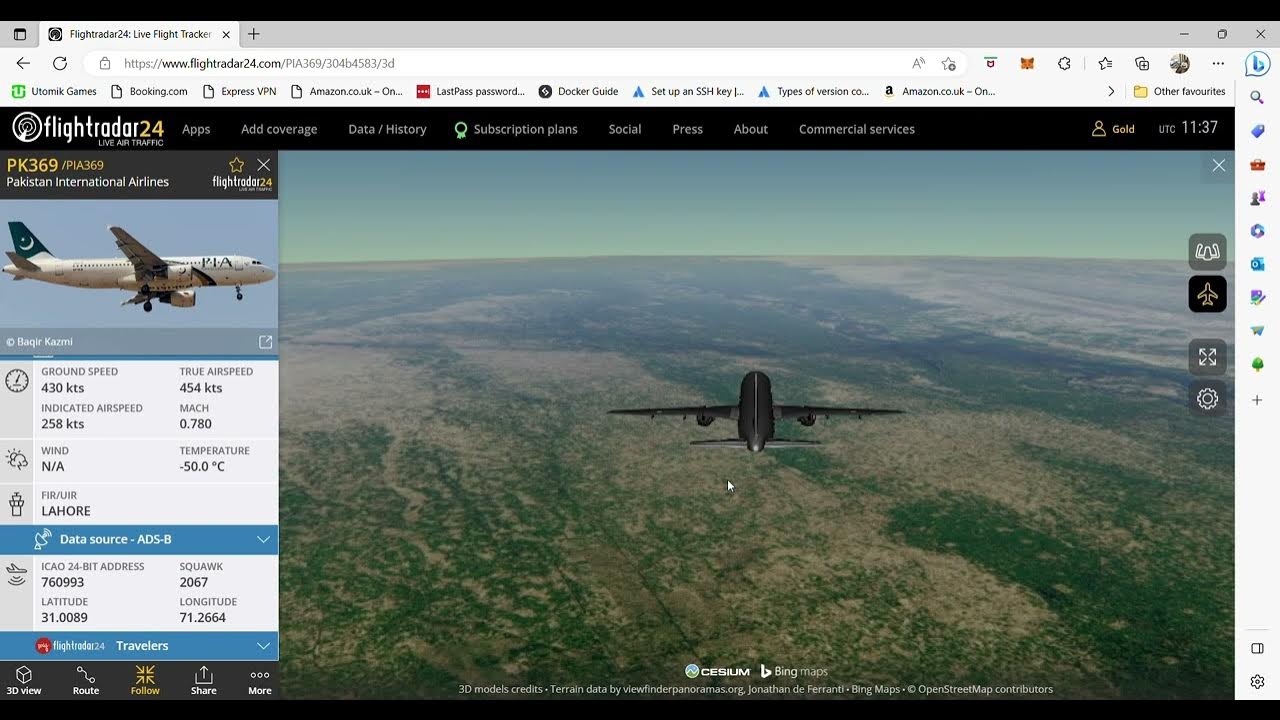Open Bing Copilot sidebar button
1280x720 pixels.
(x=1257, y=63)
